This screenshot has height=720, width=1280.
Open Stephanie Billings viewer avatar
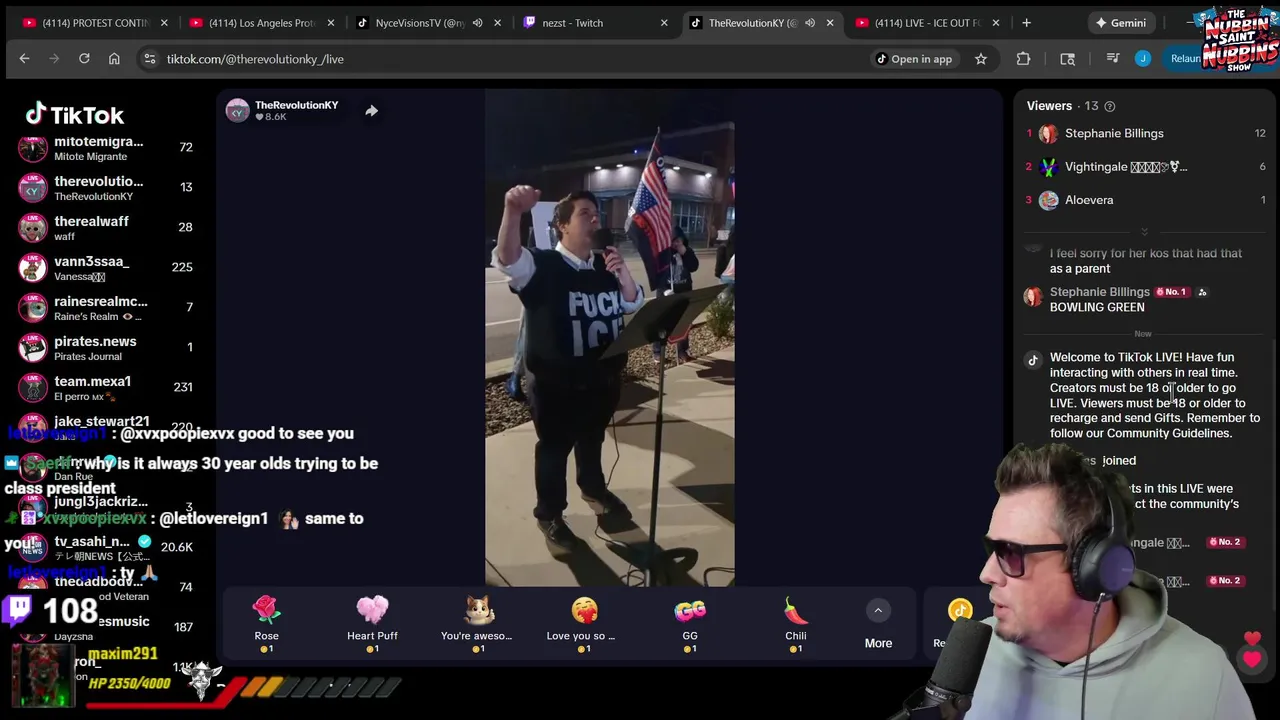pyautogui.click(x=1048, y=133)
